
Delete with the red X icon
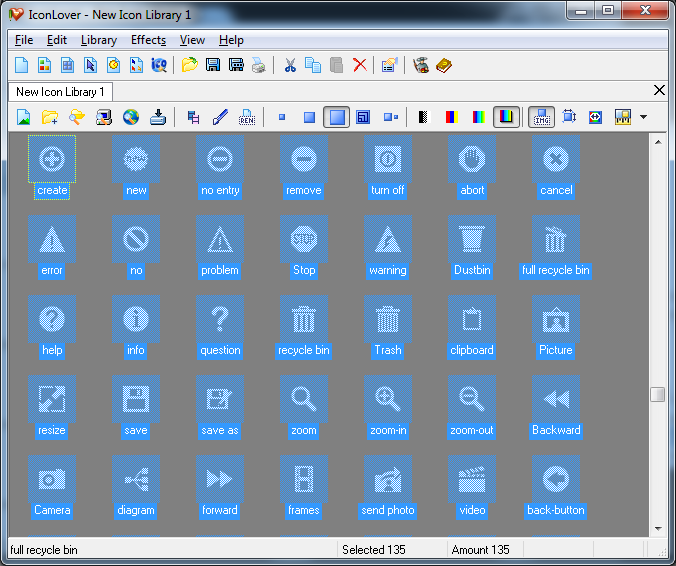coord(360,65)
